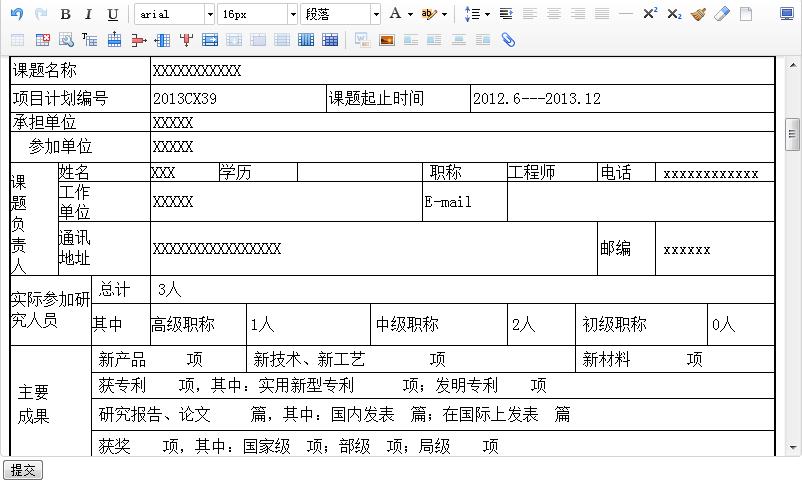Switch to fullscreen editor mode

pos(787,14)
